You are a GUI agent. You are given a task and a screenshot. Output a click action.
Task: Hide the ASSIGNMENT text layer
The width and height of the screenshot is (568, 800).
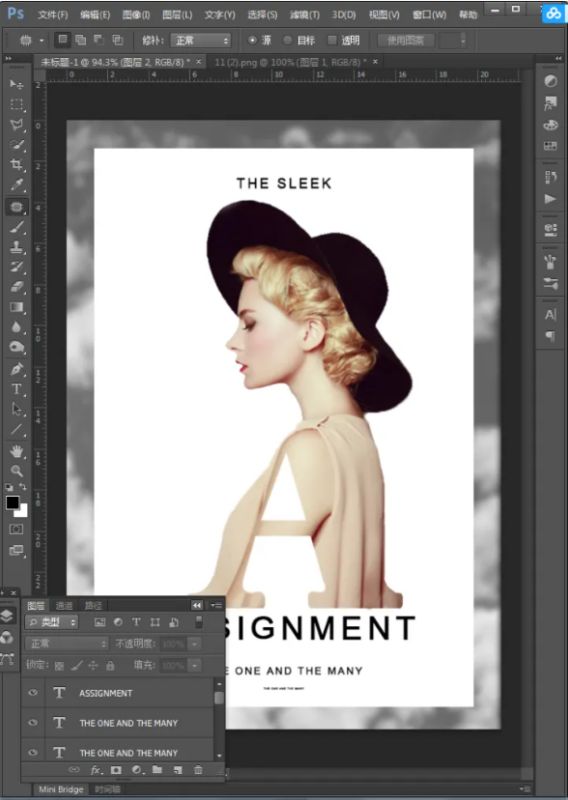(x=33, y=692)
